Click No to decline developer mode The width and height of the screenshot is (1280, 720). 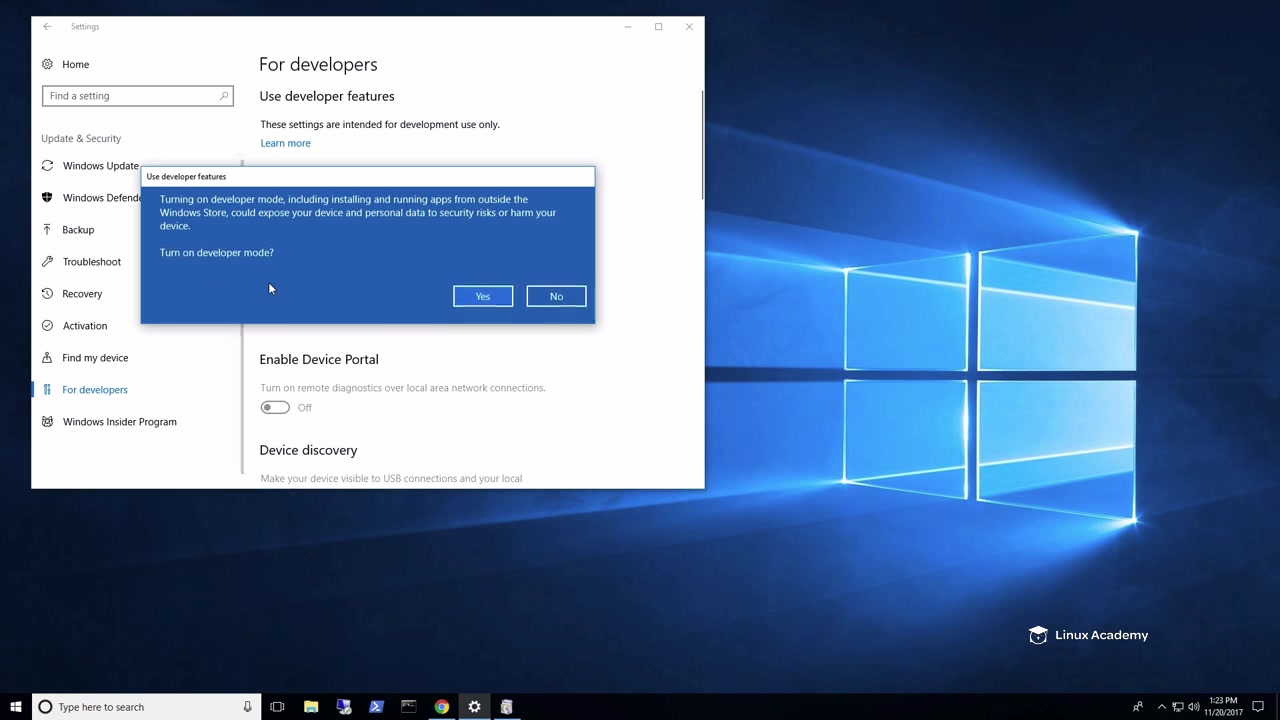(x=556, y=296)
